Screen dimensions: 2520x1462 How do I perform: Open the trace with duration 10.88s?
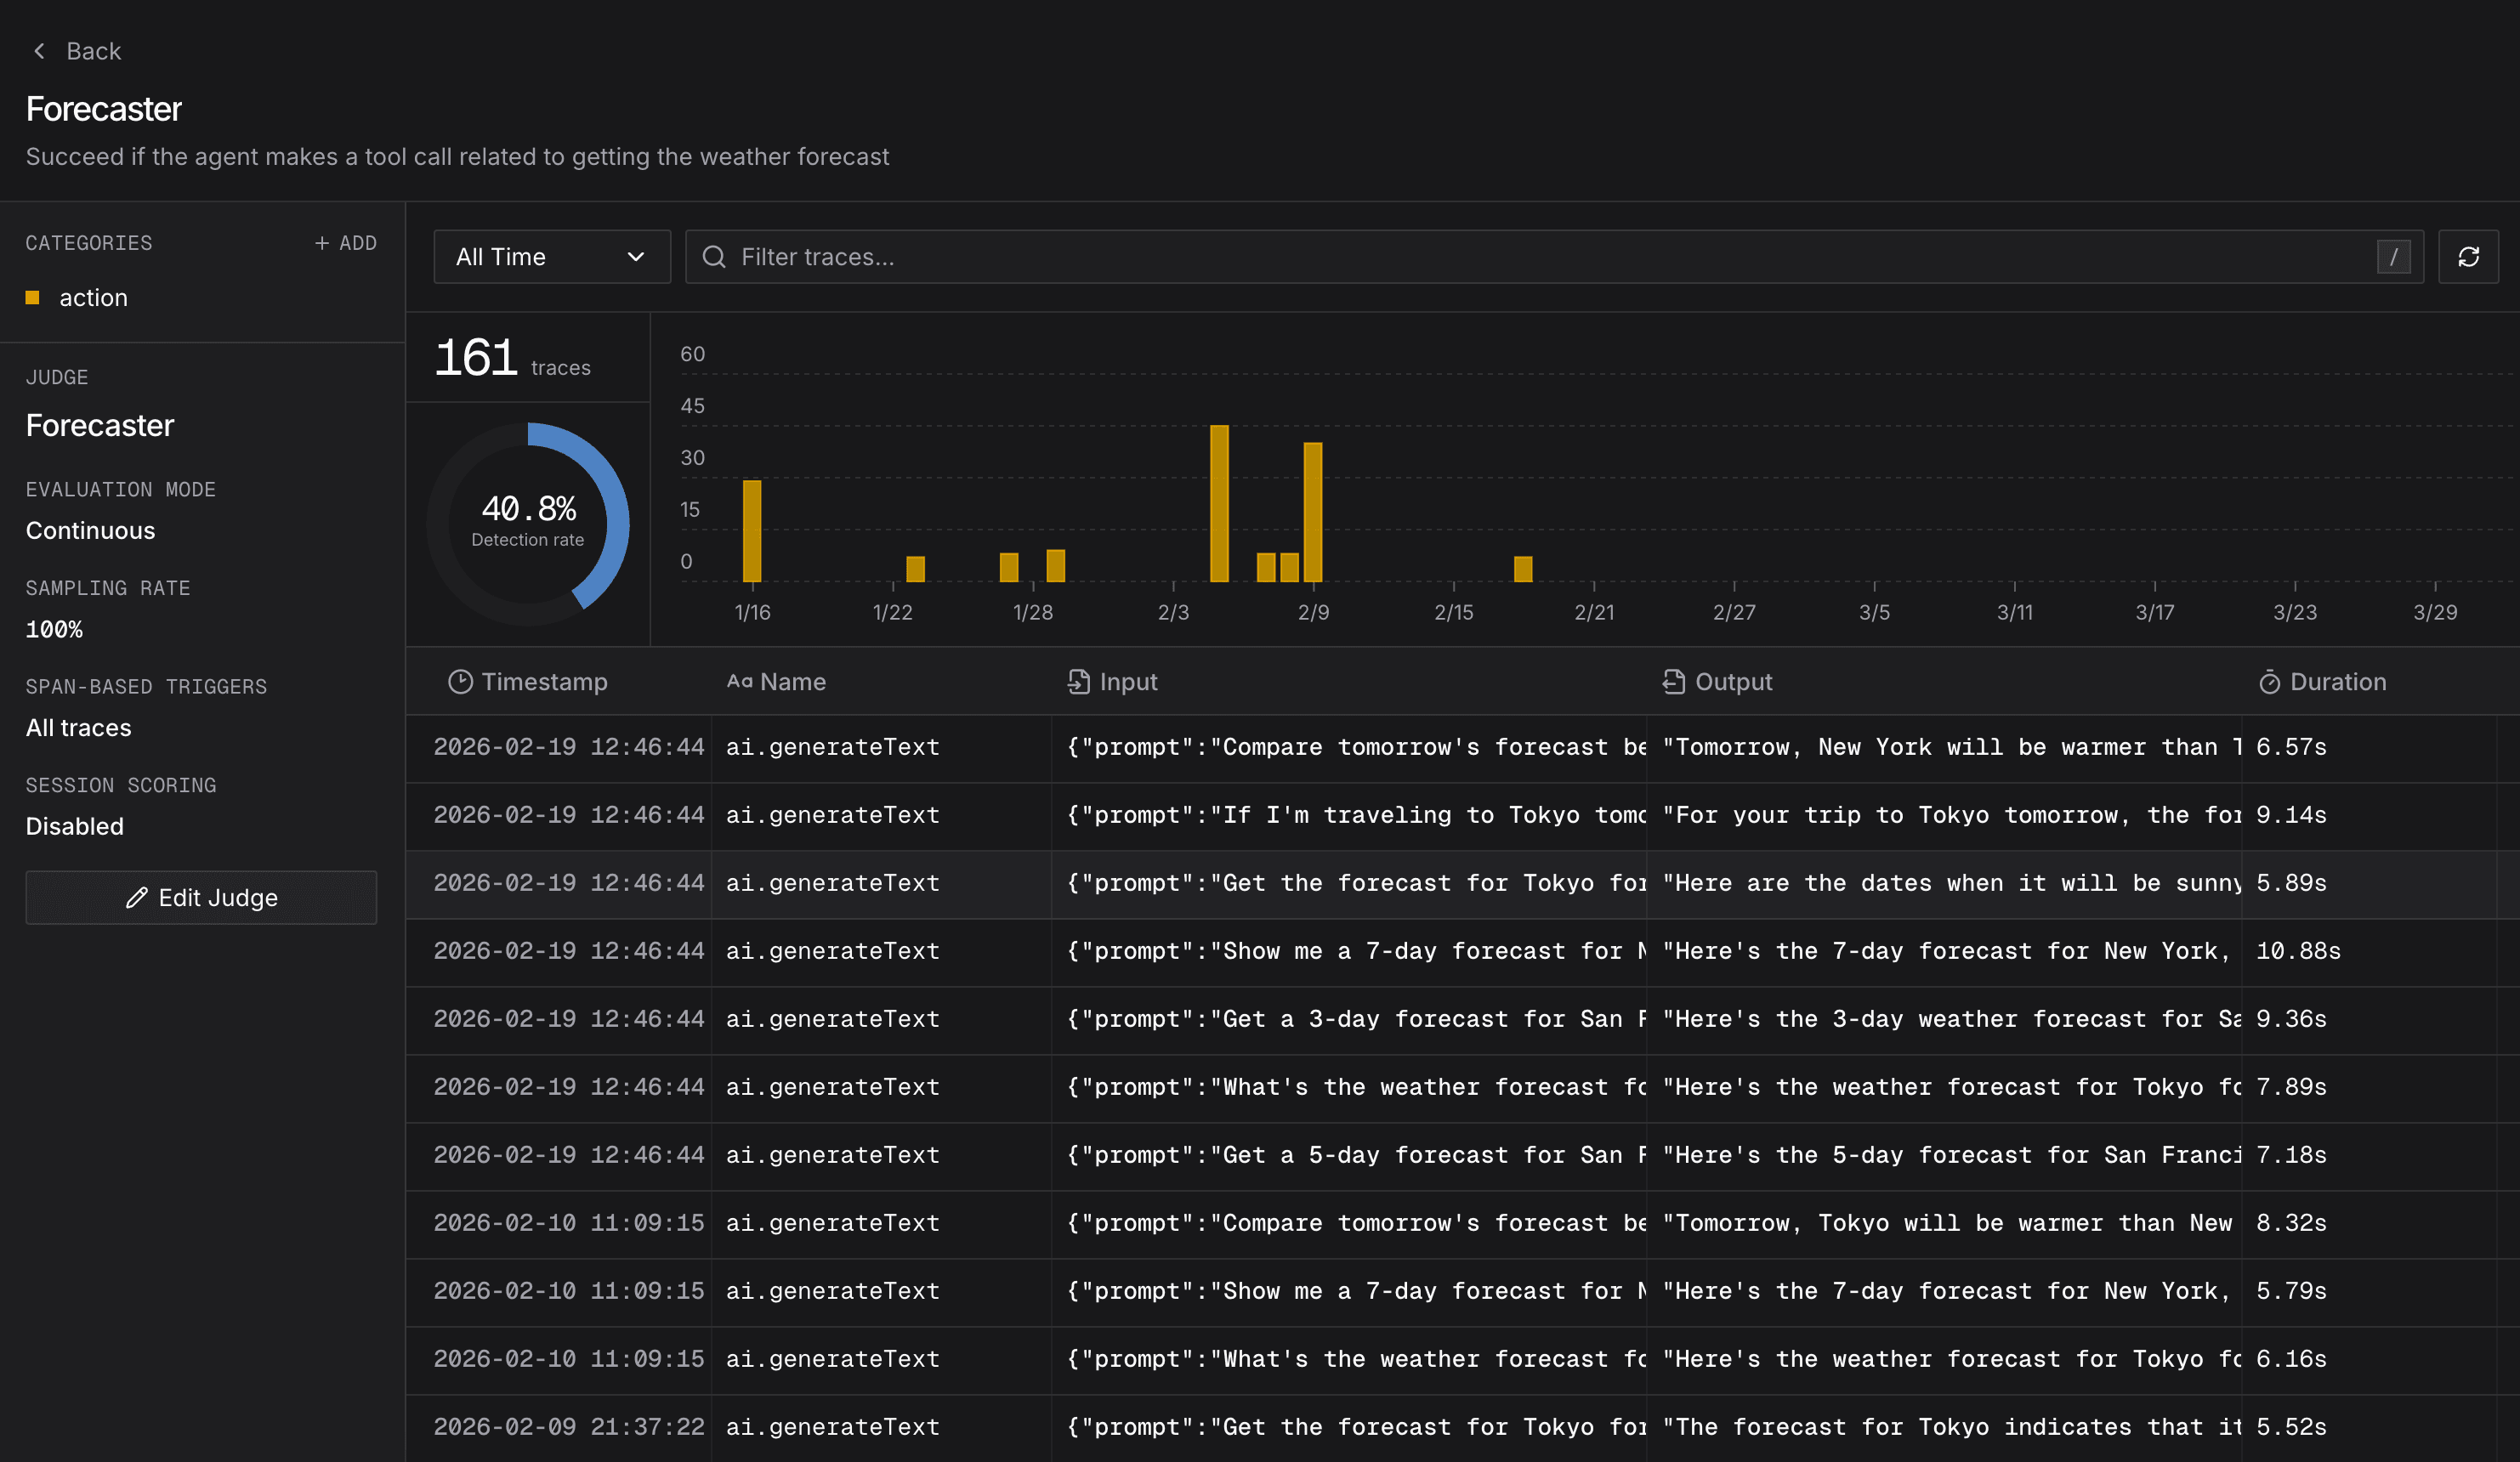click(x=1463, y=952)
